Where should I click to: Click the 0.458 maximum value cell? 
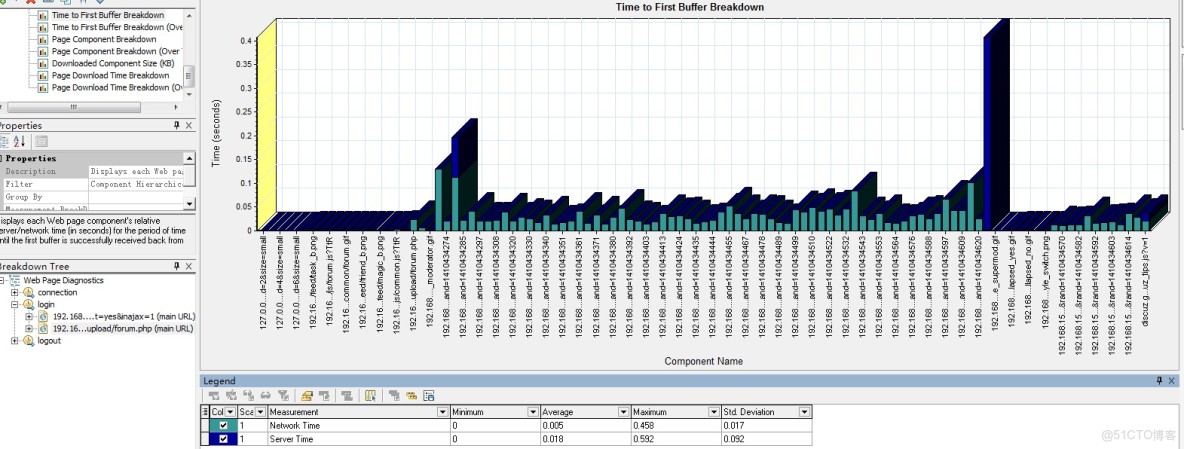pos(675,426)
